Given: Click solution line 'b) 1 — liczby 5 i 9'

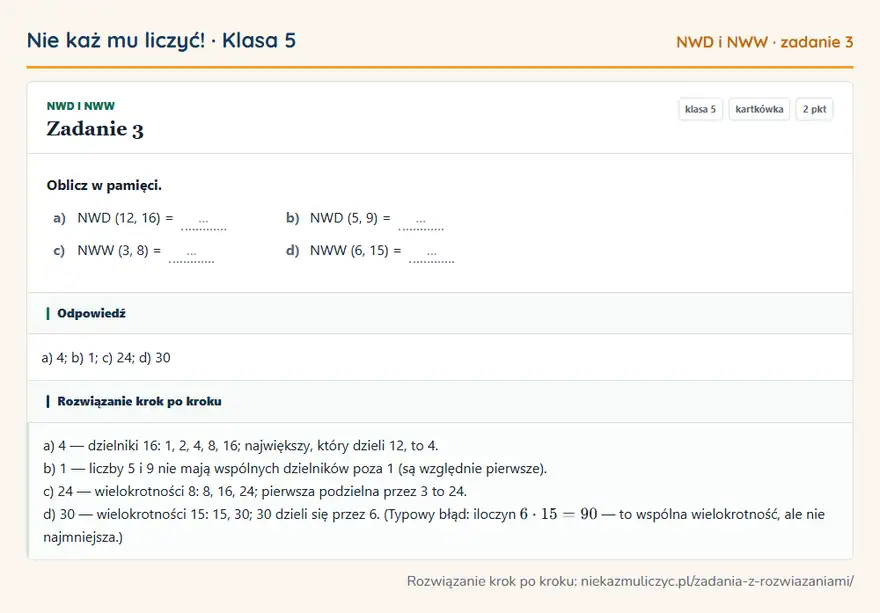Looking at the screenshot, I should [295, 469].
